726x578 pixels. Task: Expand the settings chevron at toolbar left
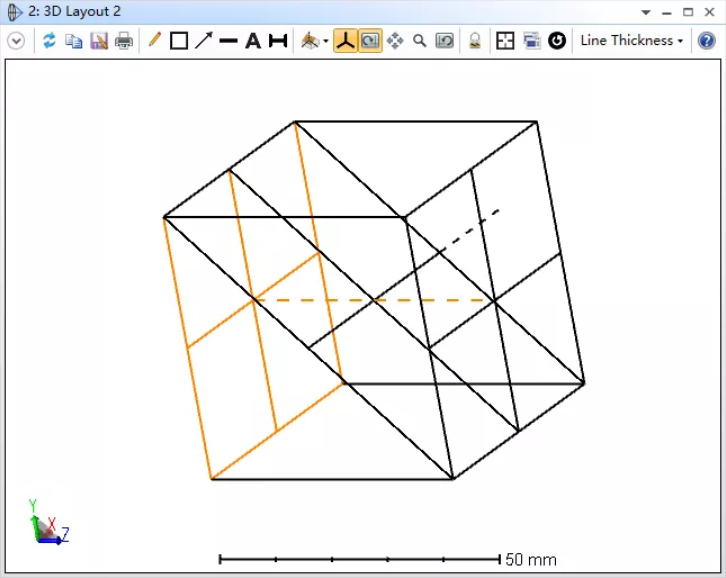(16, 41)
